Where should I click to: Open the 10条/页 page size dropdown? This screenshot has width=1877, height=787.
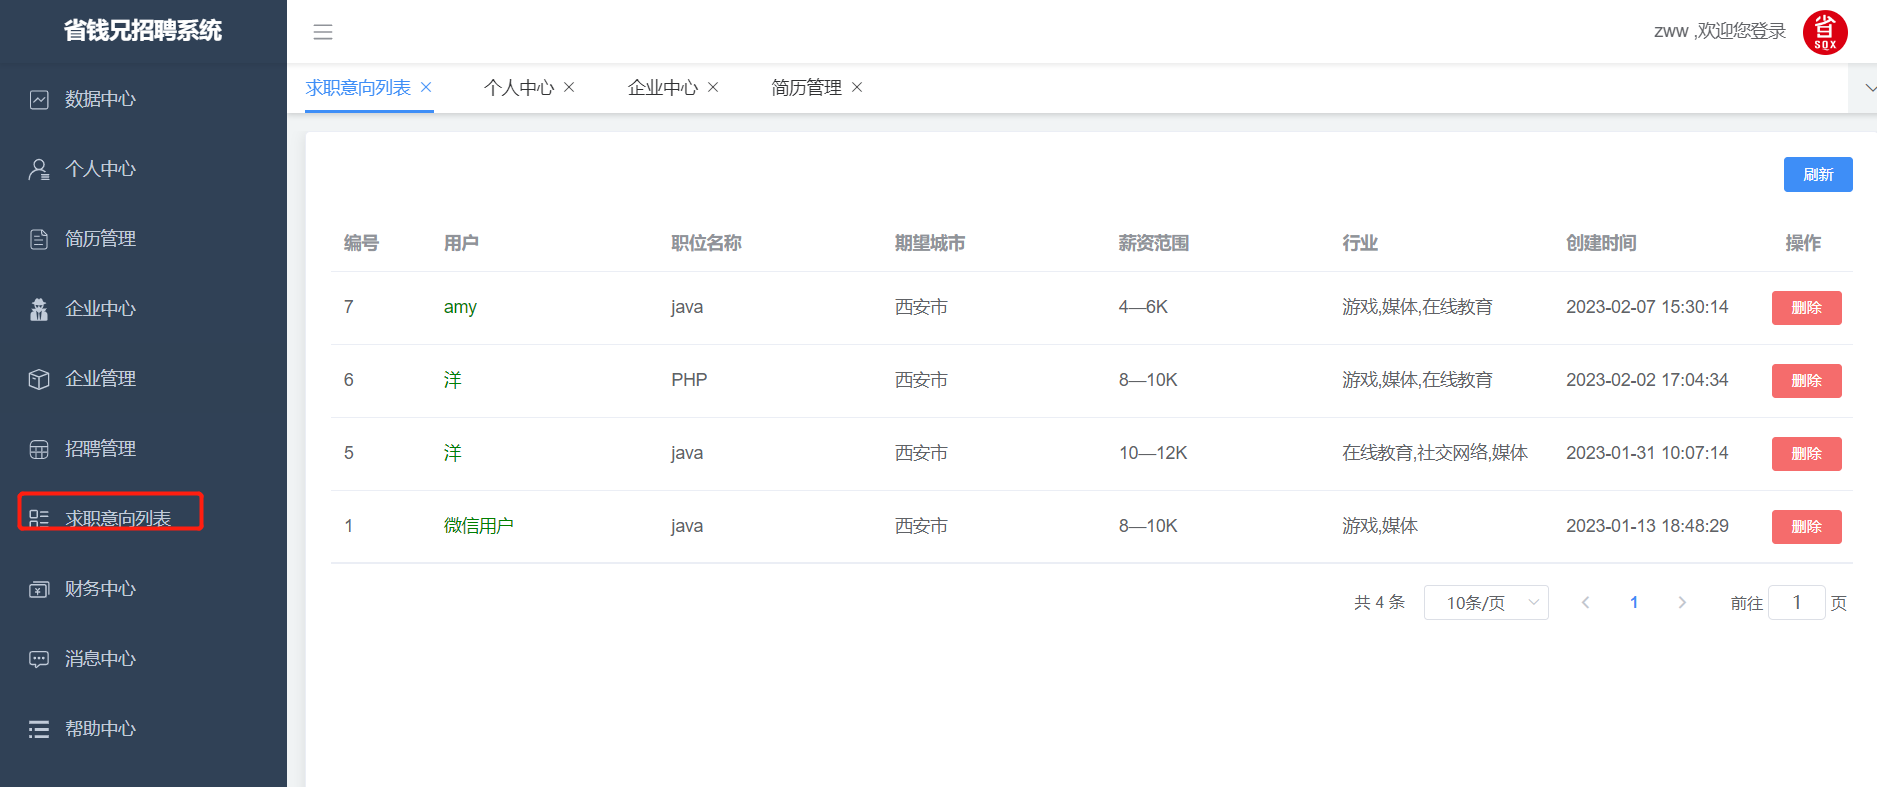pos(1486,603)
